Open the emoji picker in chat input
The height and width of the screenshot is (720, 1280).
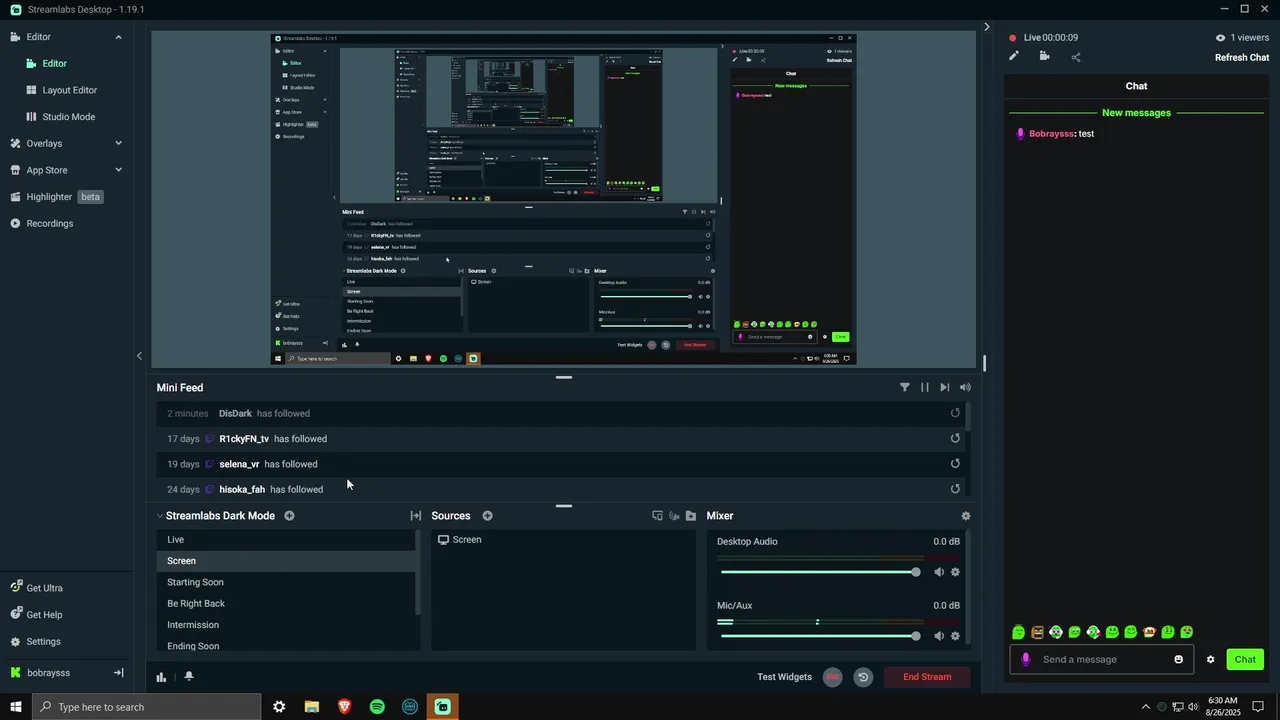click(1178, 659)
